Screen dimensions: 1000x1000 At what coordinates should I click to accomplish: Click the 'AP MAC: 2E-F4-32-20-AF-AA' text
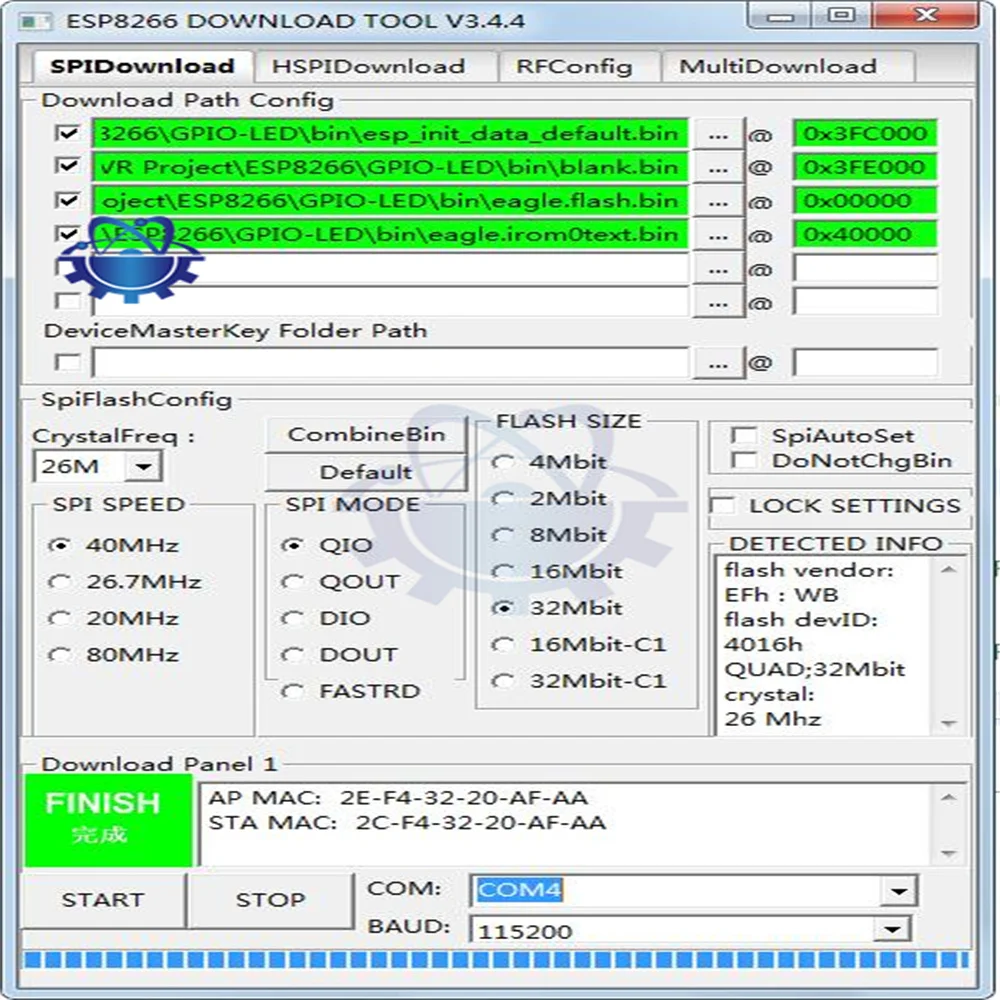399,798
